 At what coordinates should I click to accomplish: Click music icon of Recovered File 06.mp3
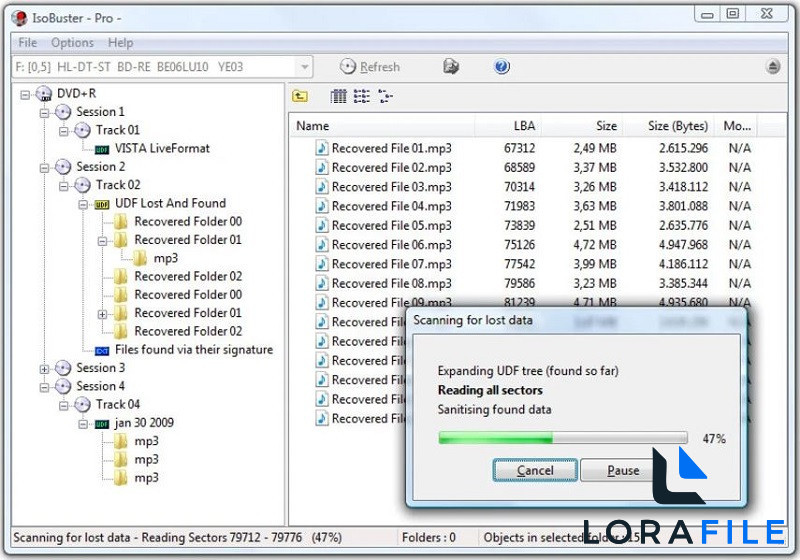click(321, 245)
